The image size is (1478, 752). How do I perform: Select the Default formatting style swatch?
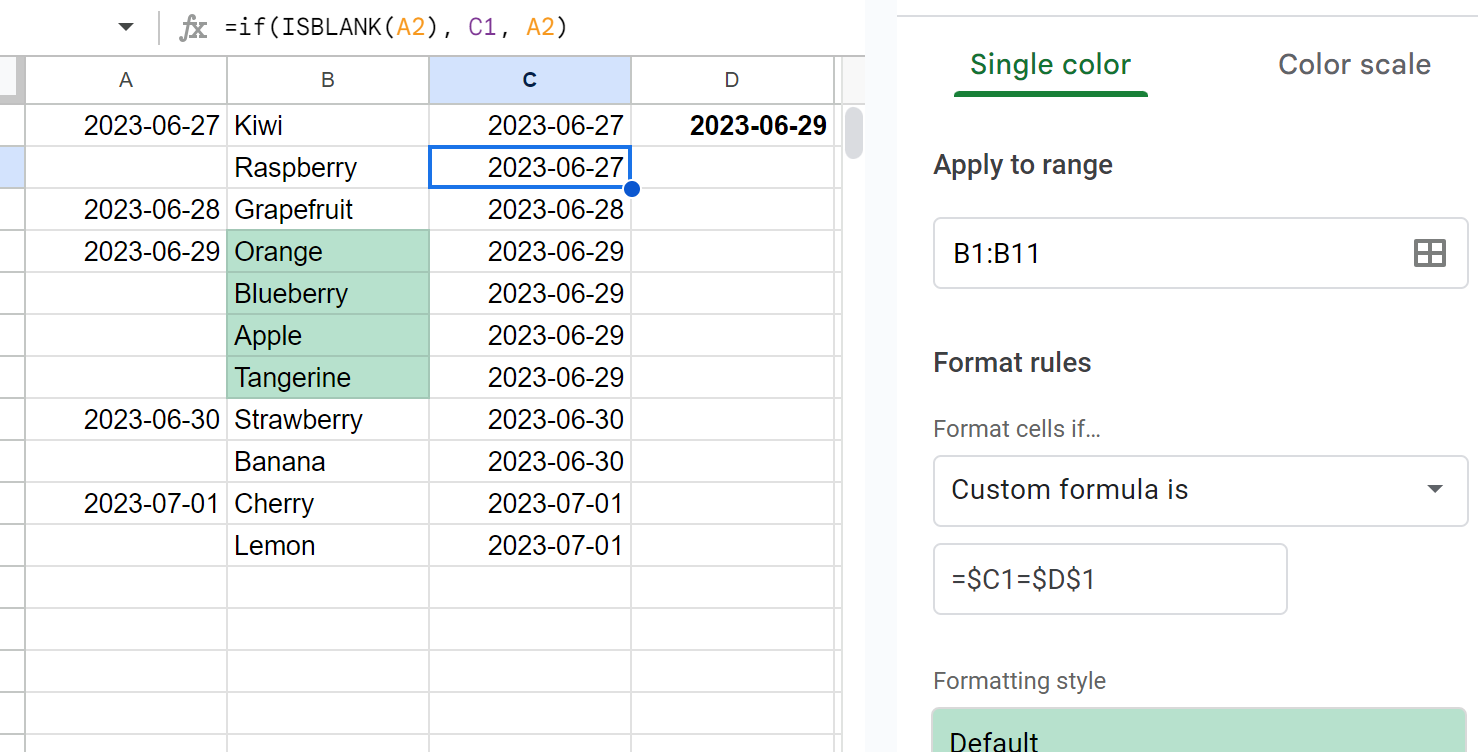[1200, 731]
